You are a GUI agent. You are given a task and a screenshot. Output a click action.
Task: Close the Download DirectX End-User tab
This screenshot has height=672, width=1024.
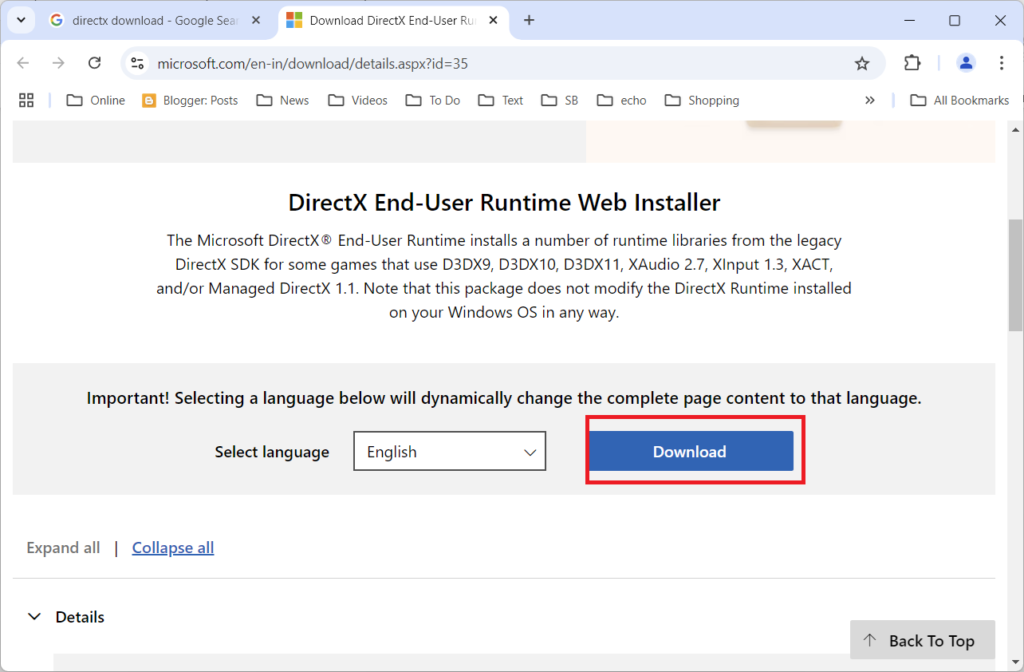tap(493, 21)
